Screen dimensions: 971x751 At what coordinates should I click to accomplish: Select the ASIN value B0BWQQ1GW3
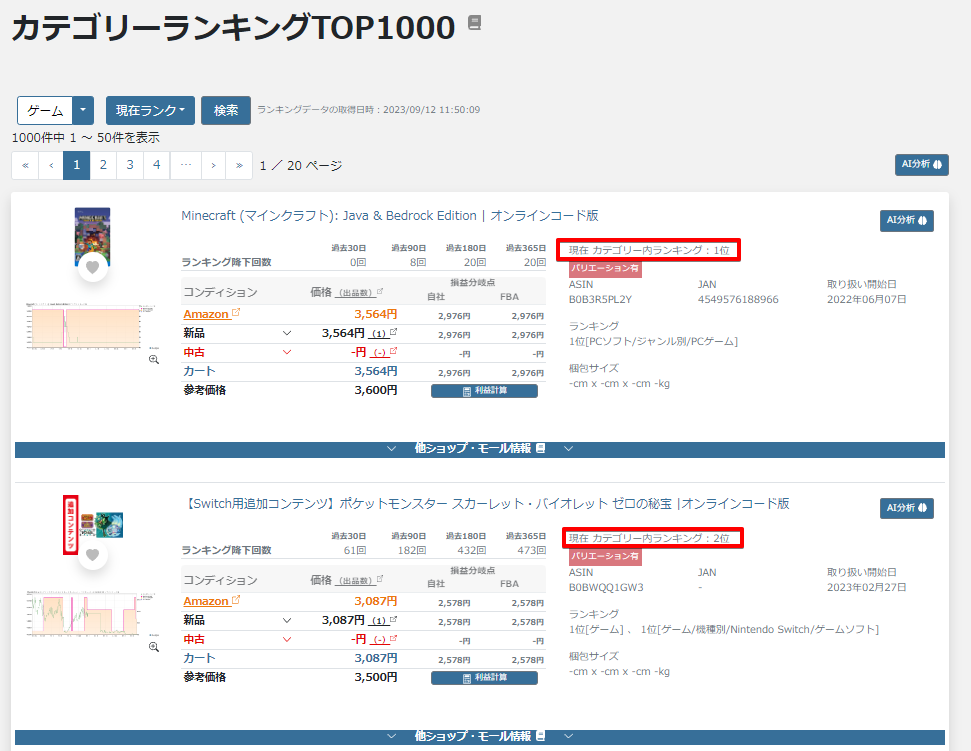pyautogui.click(x=606, y=588)
